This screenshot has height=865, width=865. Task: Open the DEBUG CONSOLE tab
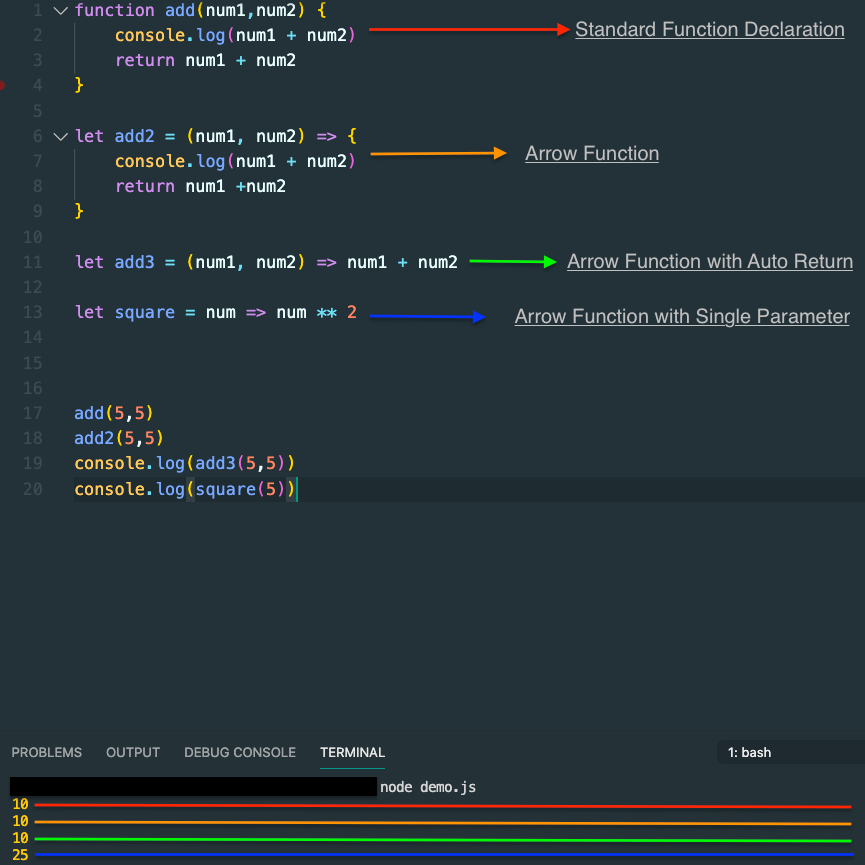point(240,752)
